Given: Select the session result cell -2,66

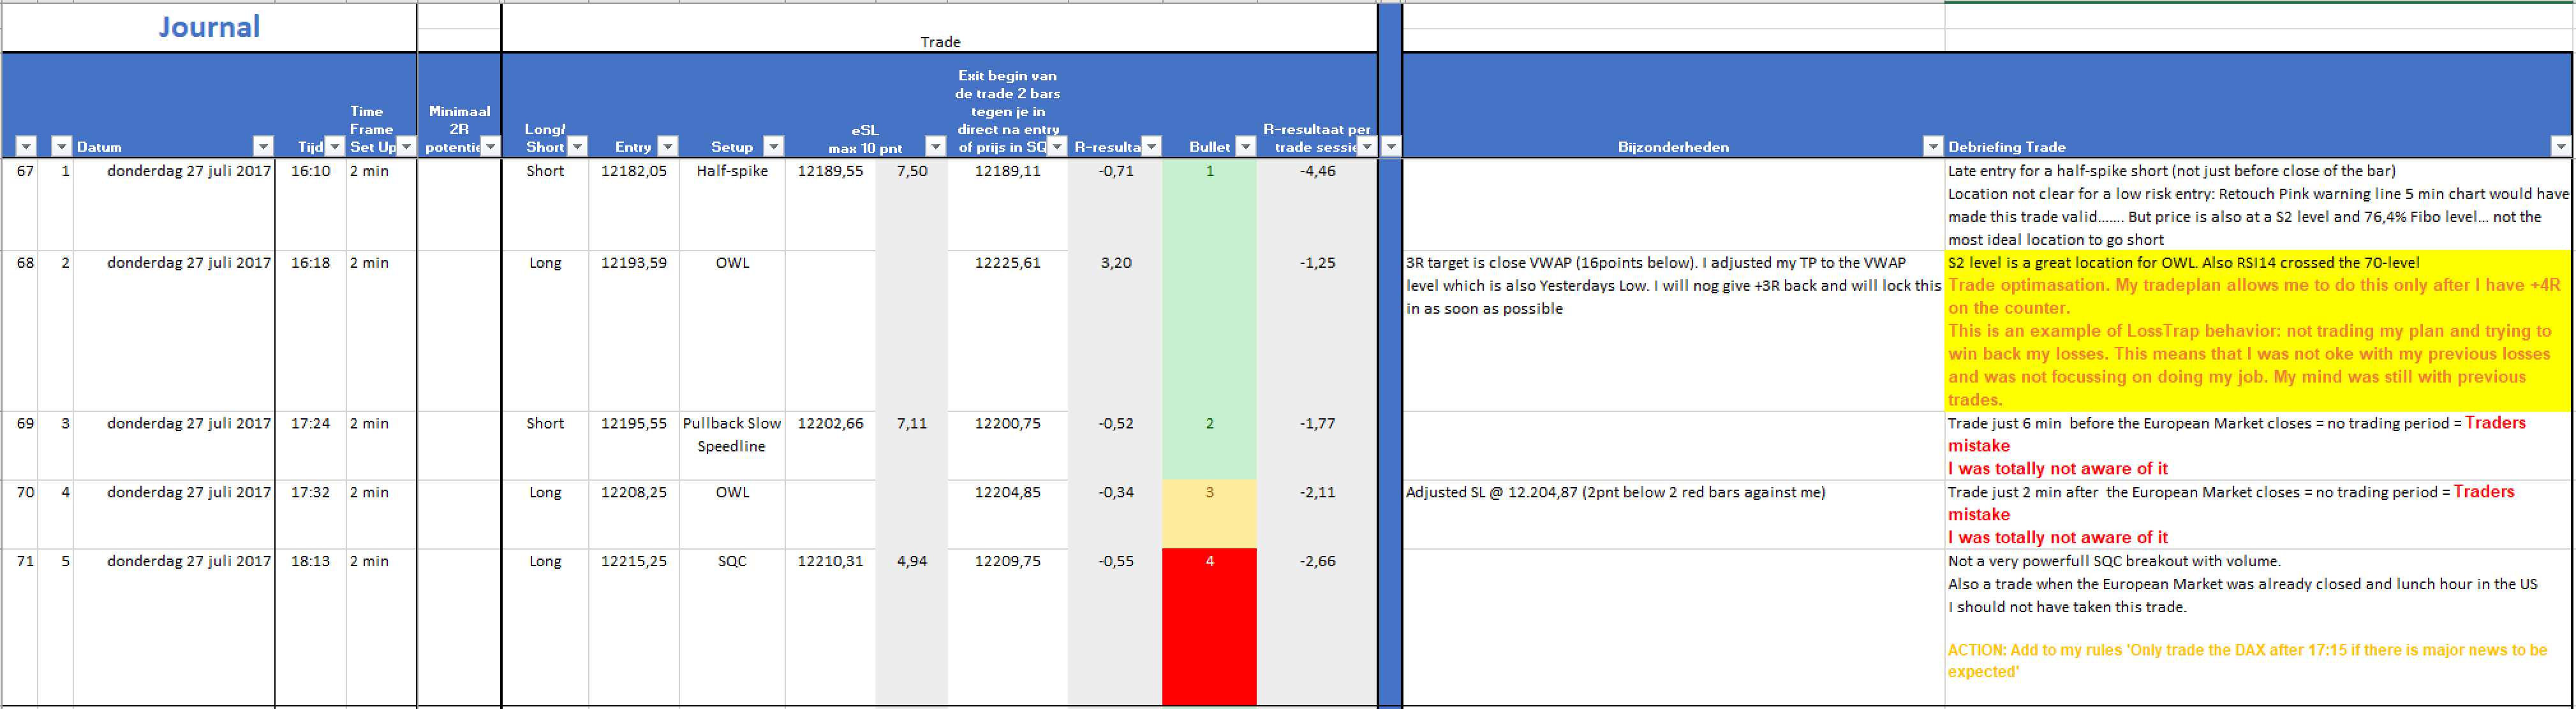Looking at the screenshot, I should click(x=1317, y=627).
